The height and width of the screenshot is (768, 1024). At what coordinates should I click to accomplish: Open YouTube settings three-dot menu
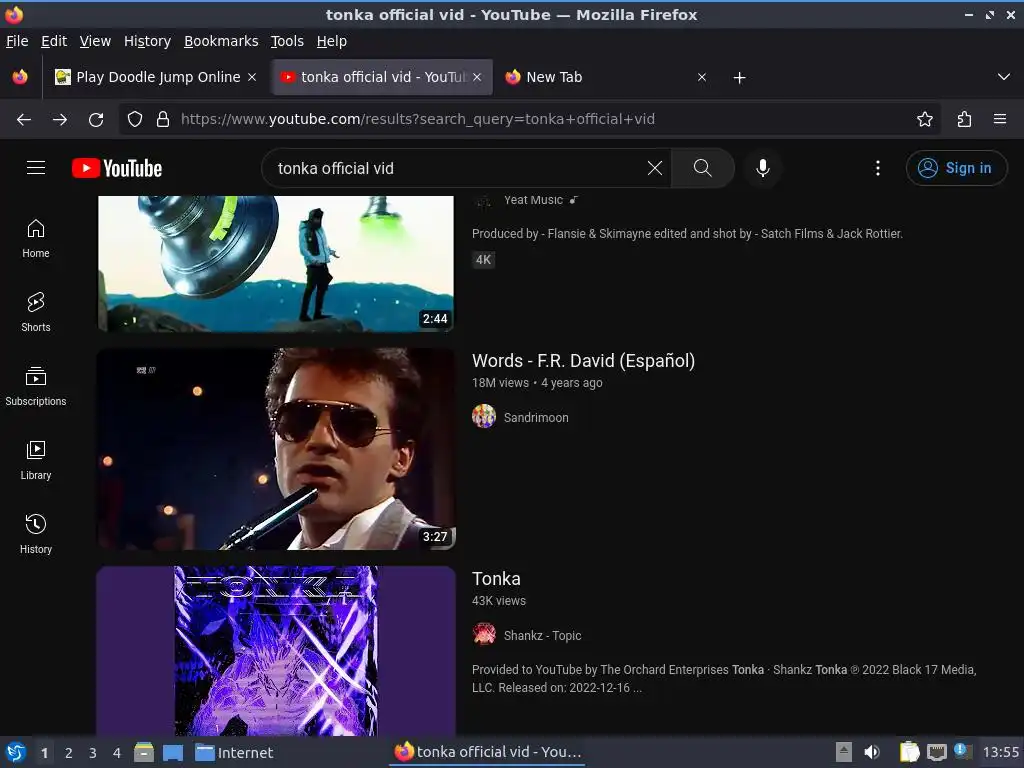[x=878, y=168]
